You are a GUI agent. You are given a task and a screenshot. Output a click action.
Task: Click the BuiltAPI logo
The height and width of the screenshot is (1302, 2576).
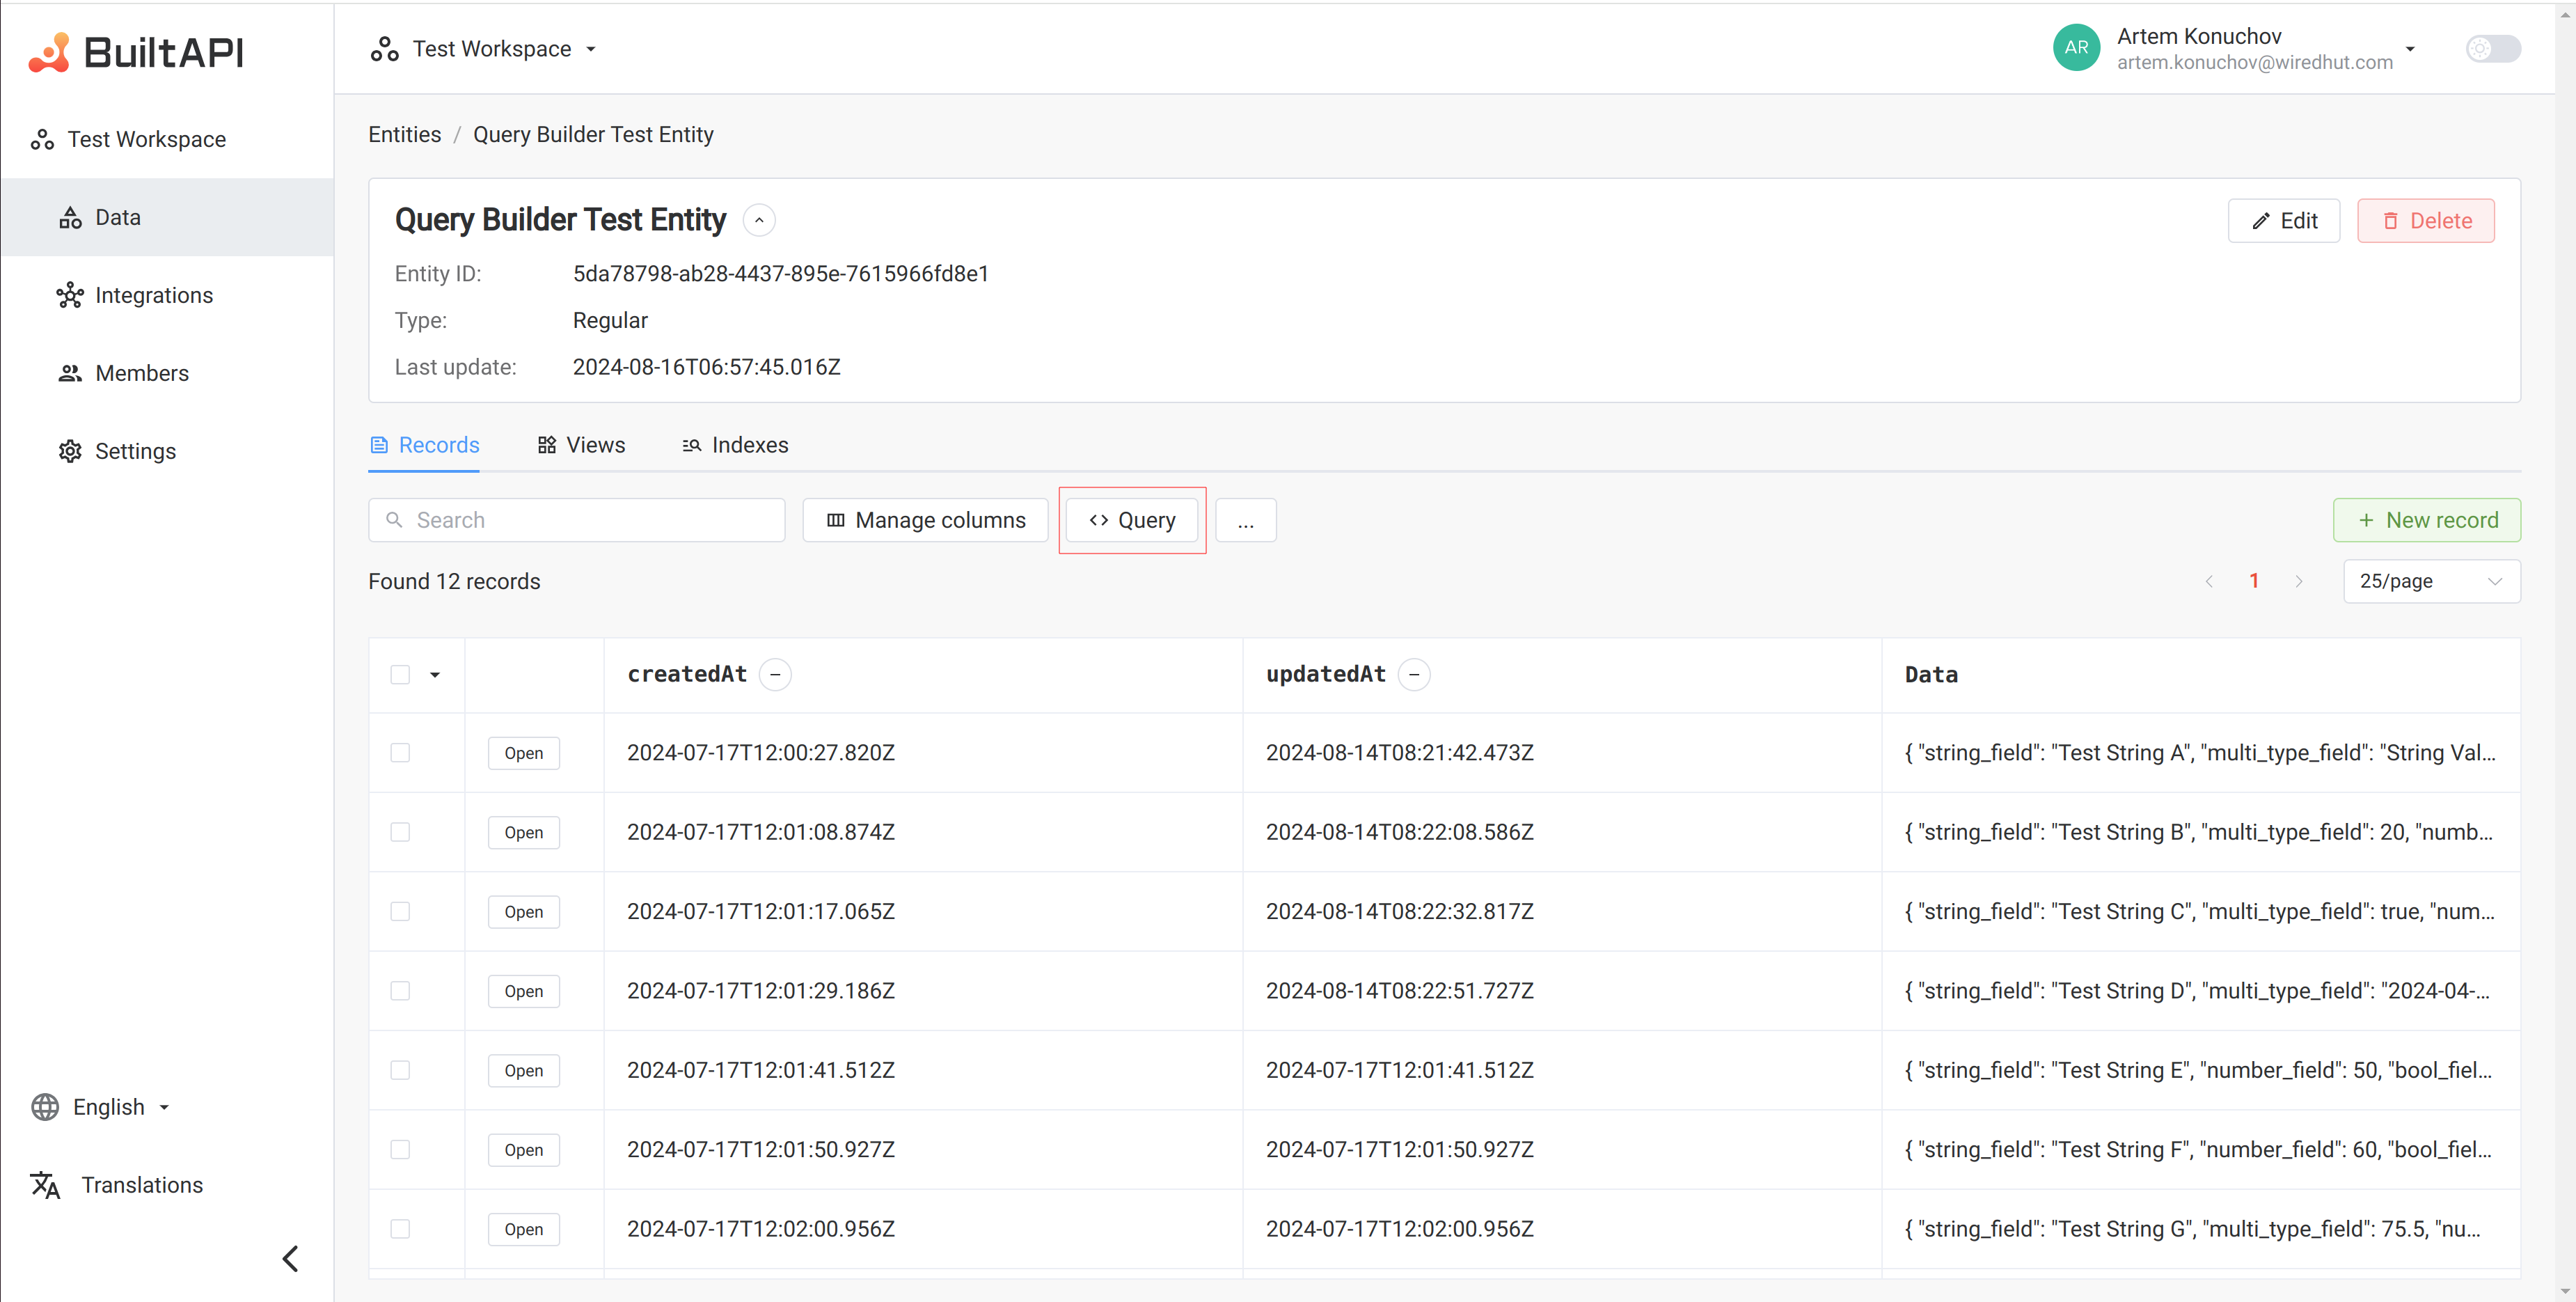click(x=136, y=52)
